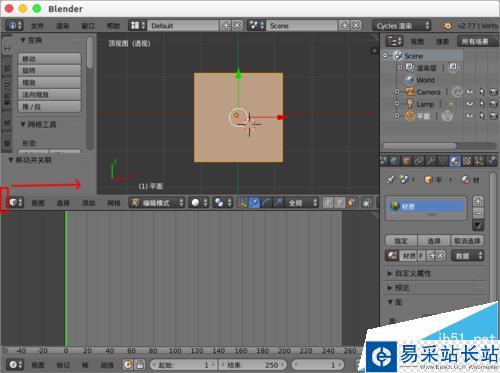Screen dimensions: 500x373
Task: Toggle renderability camera icon for Lamp
Action: tap(493, 104)
